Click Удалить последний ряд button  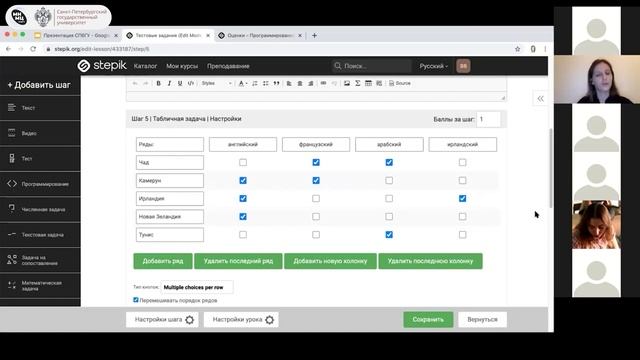(238, 261)
